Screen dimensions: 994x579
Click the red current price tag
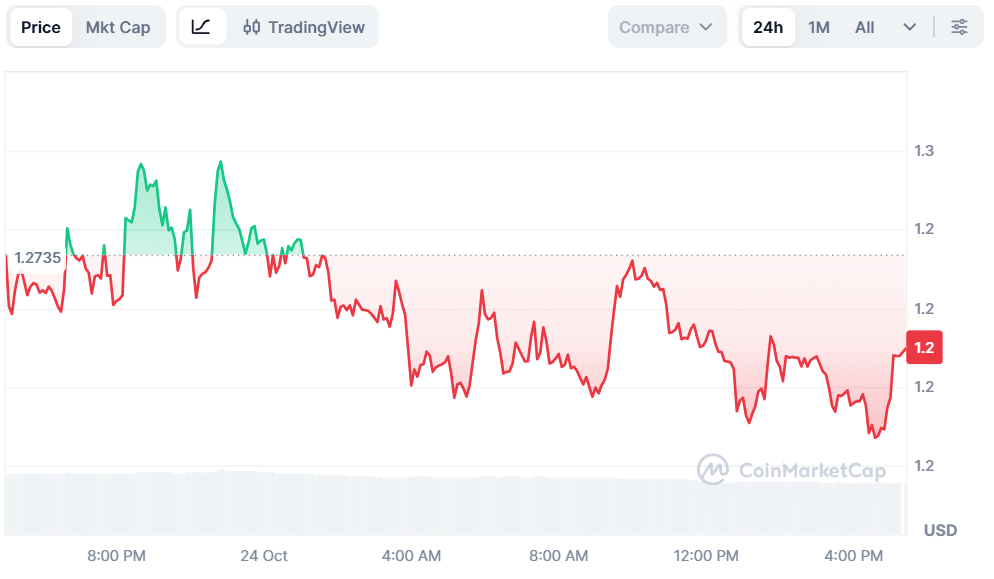point(923,348)
